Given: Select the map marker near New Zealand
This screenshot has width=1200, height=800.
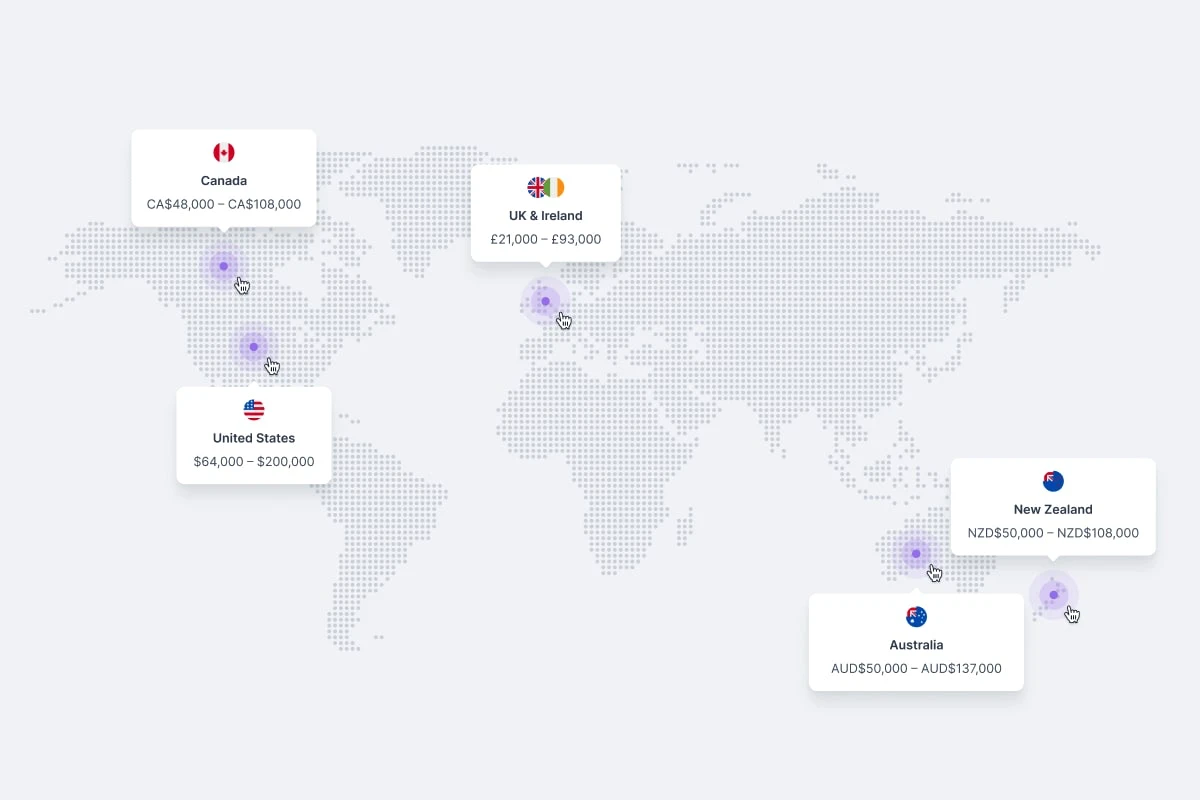Looking at the screenshot, I should click(x=1053, y=595).
